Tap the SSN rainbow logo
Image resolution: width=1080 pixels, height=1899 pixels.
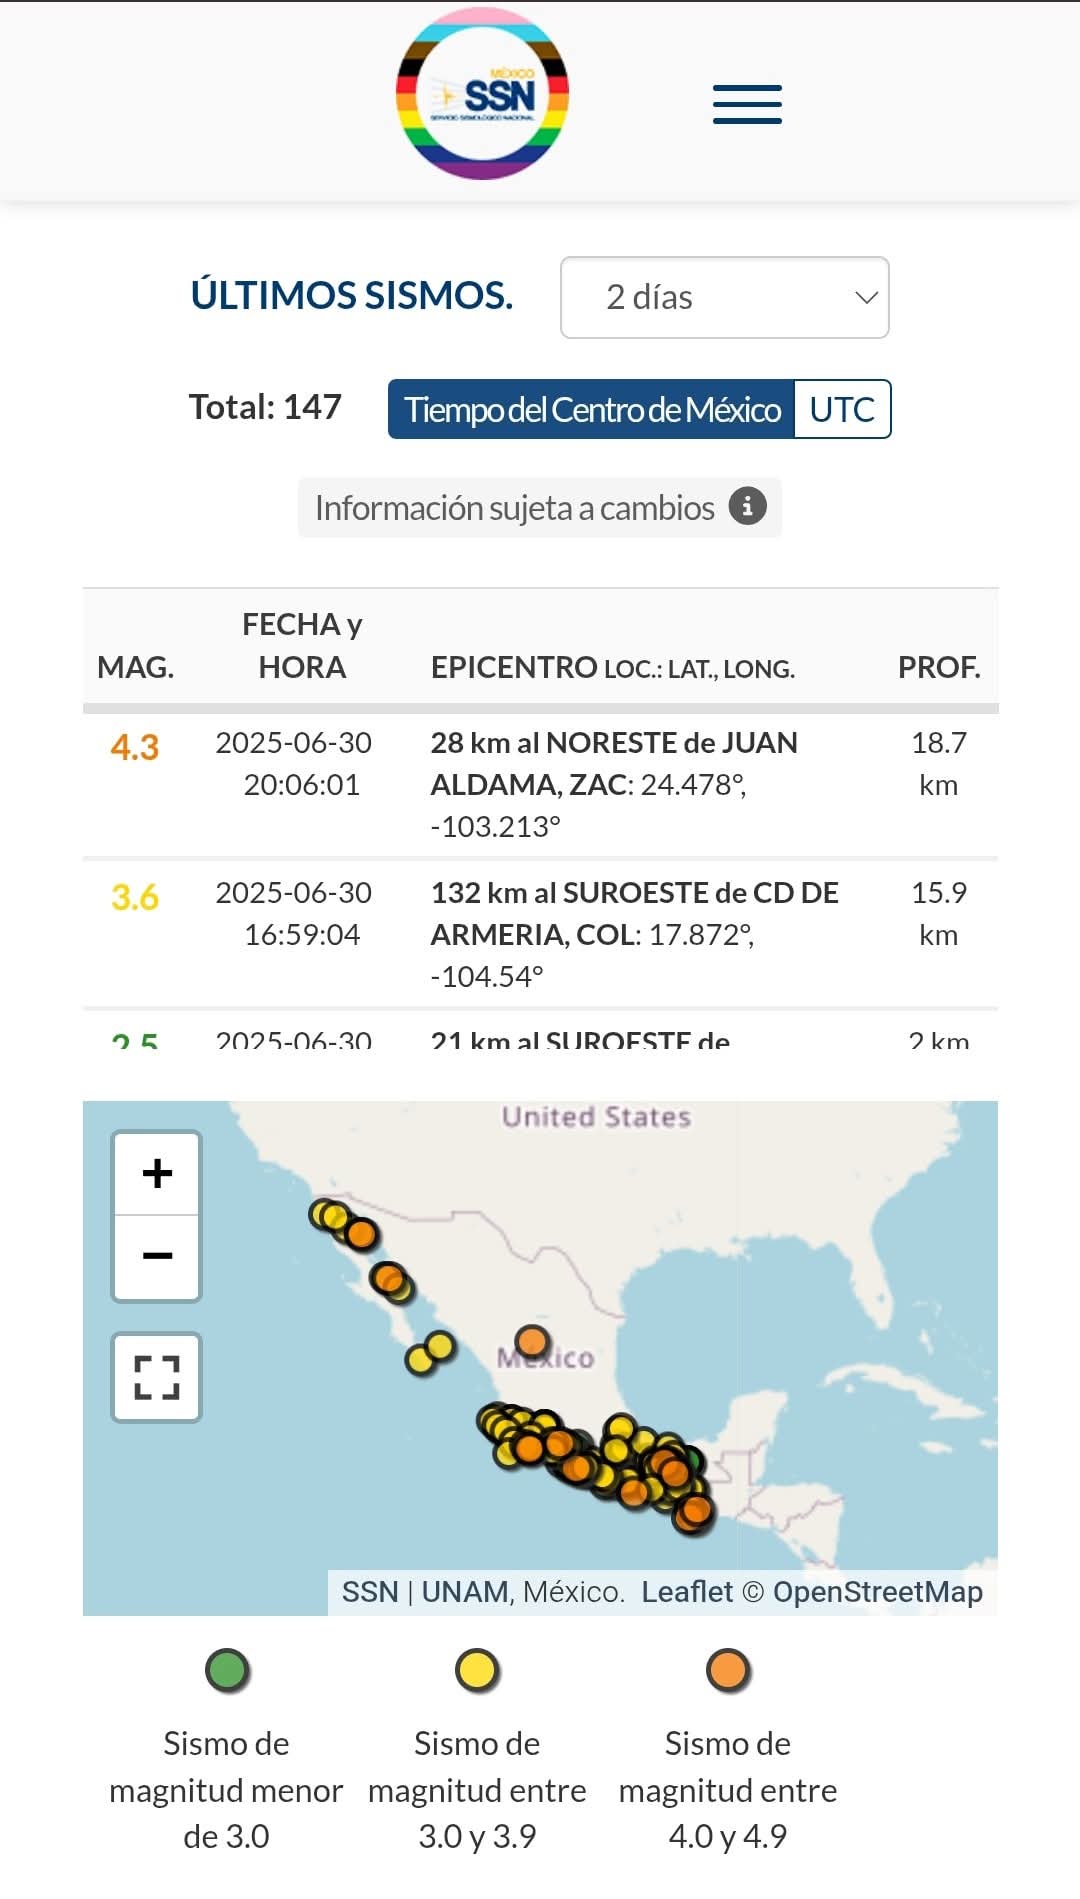coord(483,94)
